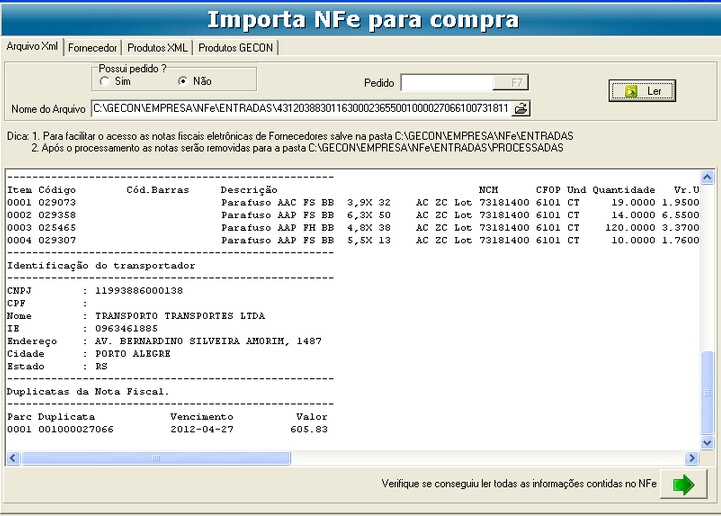
Task: Click the state value RS
Action: coord(101,367)
